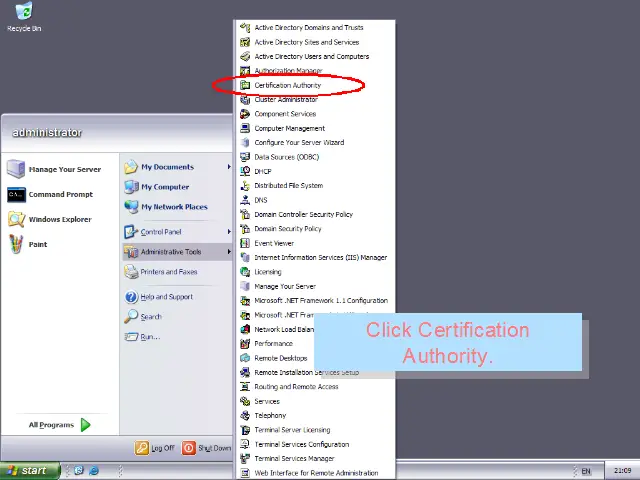Image resolution: width=640 pixels, height=480 pixels.
Task: Open Printers and Faxes
Action: [x=177, y=272]
